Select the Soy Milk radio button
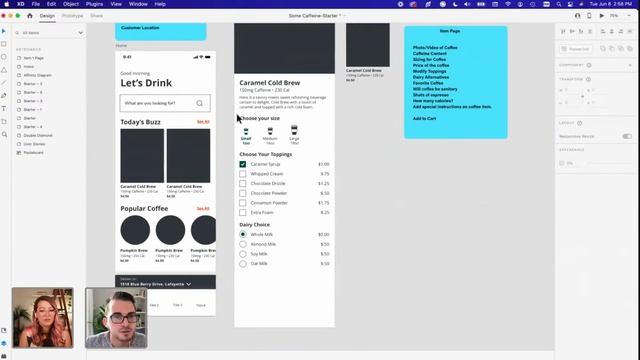This screenshot has width=640, height=360. [243, 254]
